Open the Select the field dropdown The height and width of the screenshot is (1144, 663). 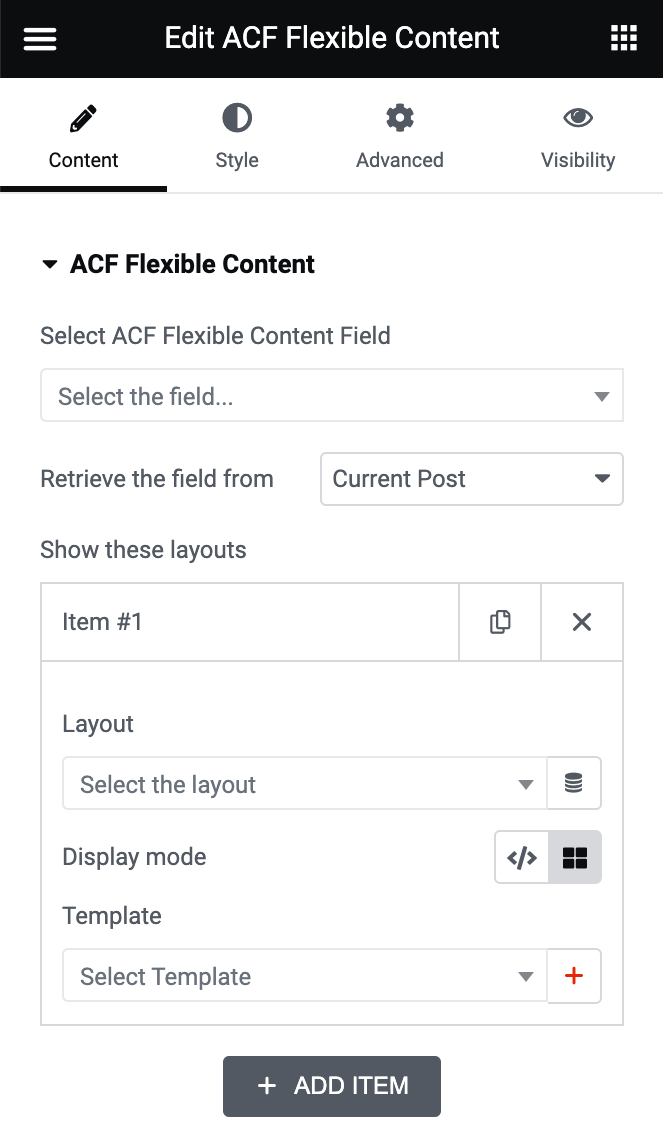point(332,395)
